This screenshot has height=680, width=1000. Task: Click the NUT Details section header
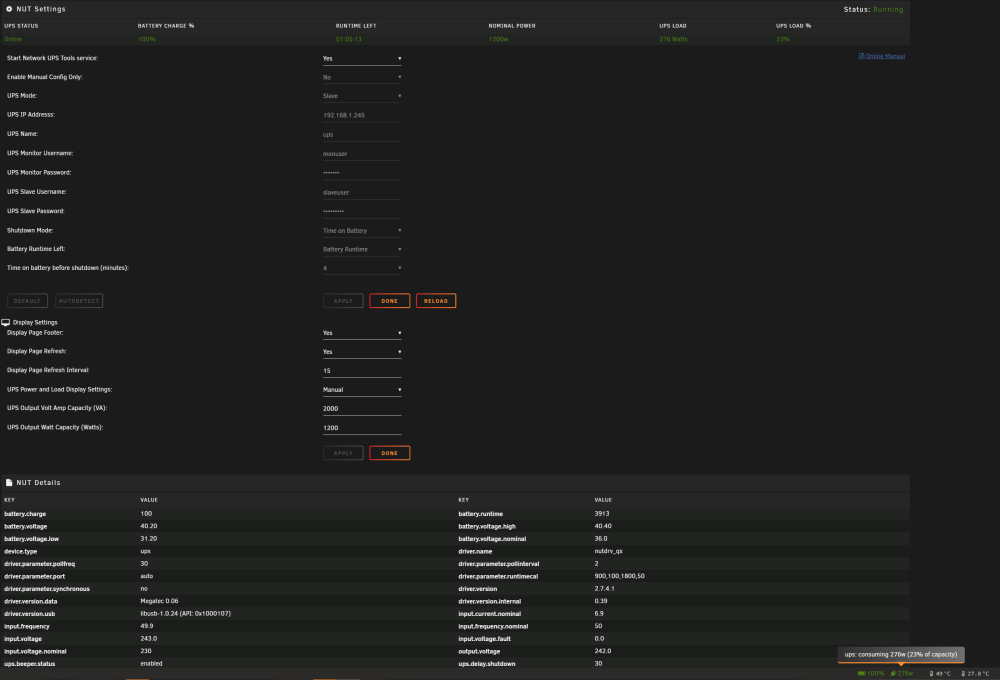38,483
